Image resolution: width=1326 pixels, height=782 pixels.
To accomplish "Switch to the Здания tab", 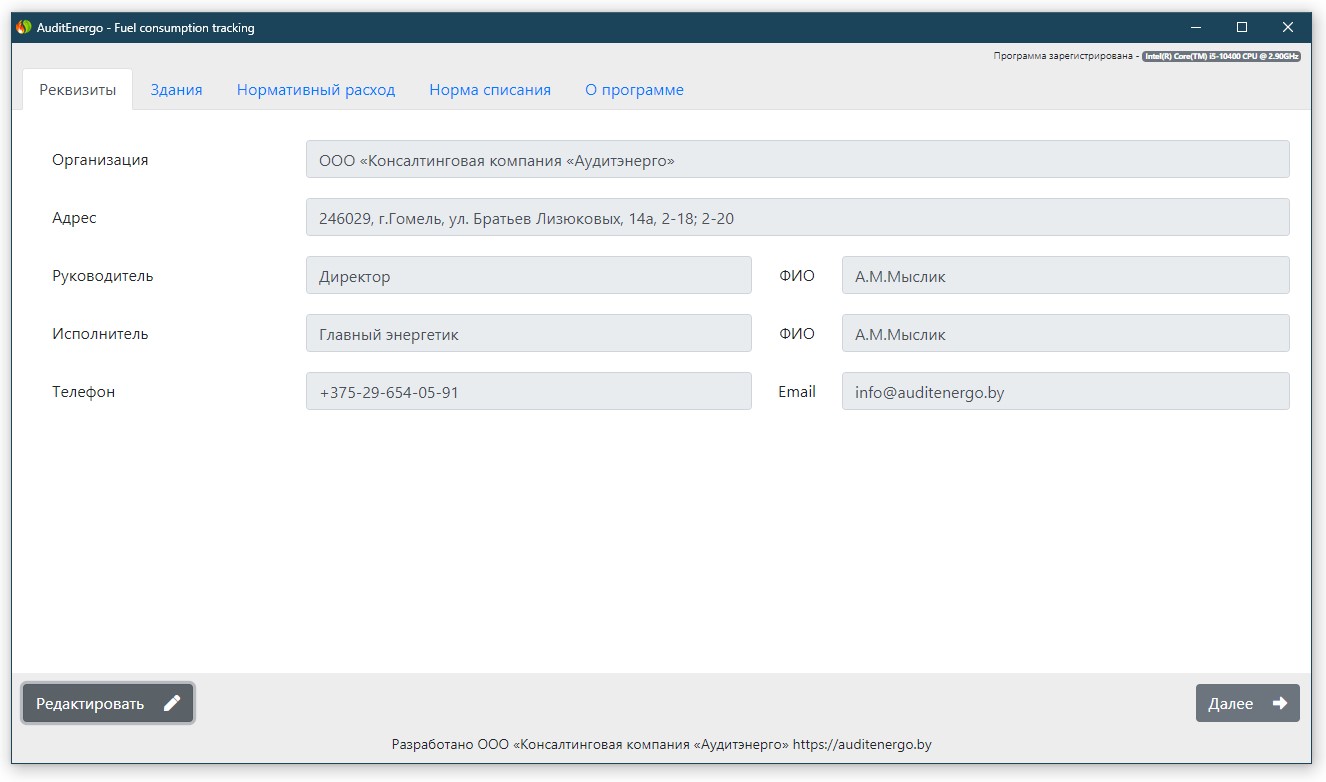I will [176, 90].
